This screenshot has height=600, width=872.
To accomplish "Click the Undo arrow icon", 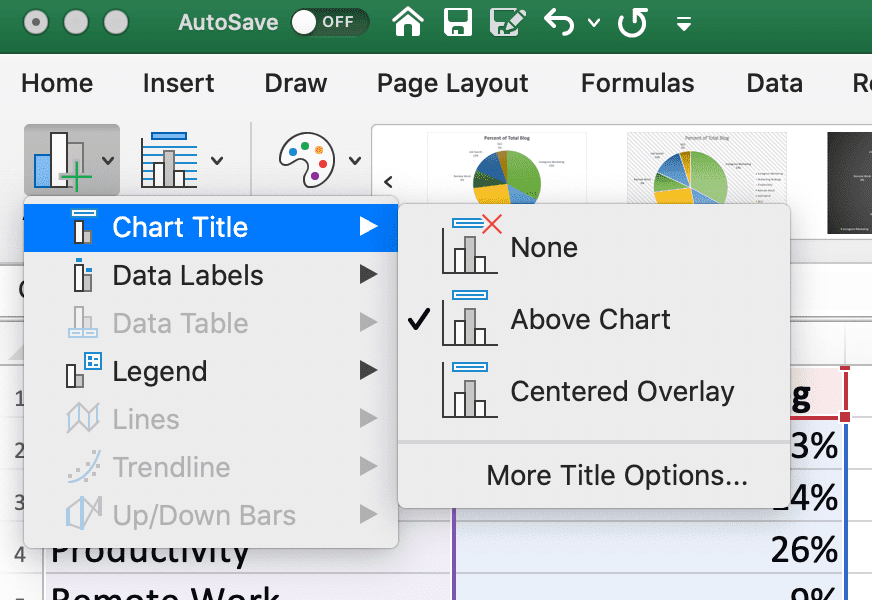I will tap(558, 22).
